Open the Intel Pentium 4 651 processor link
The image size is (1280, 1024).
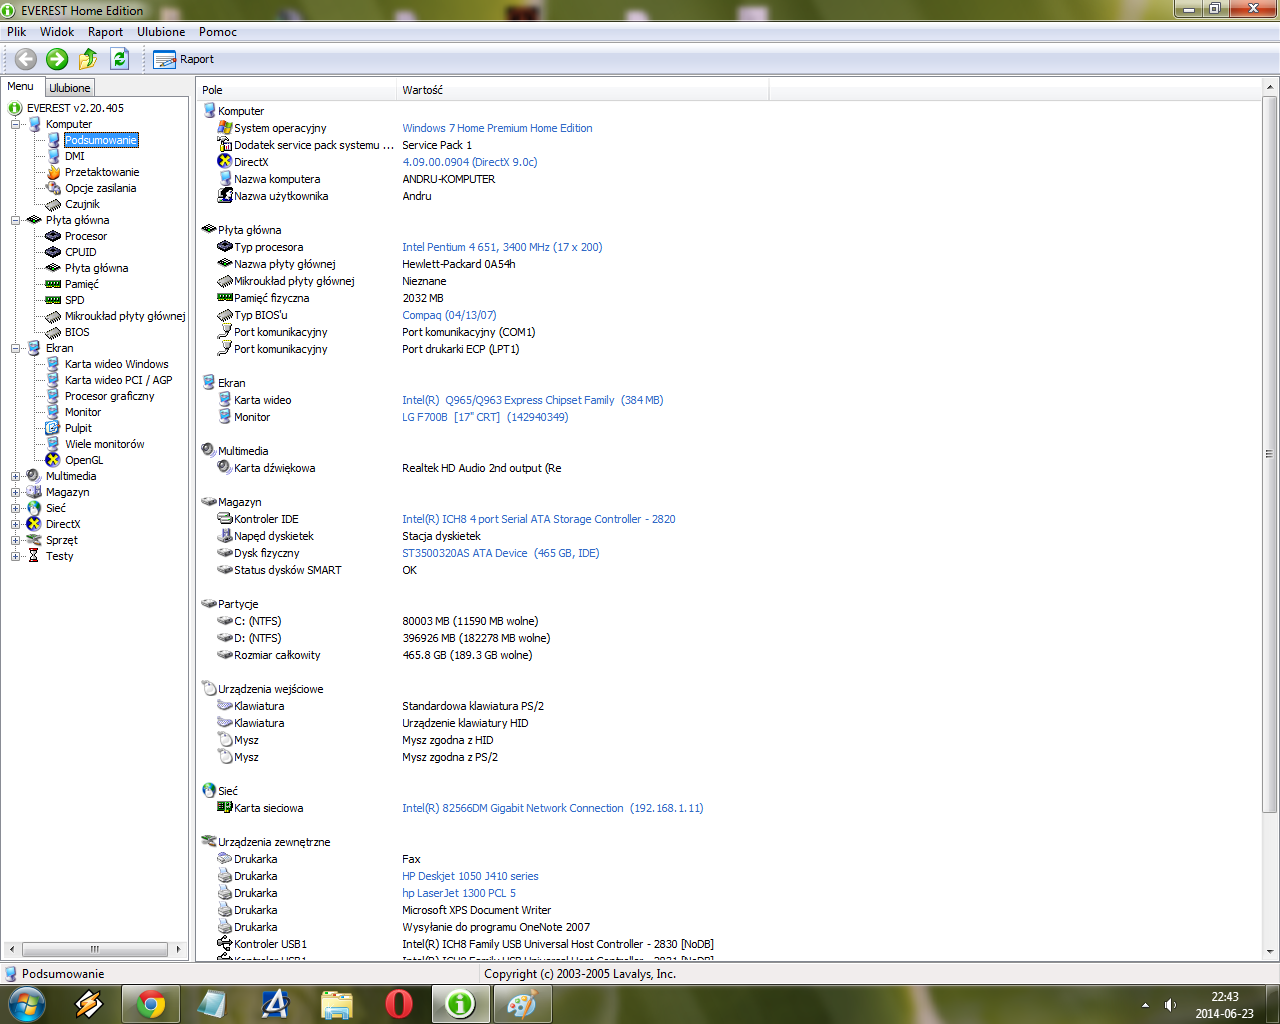502,247
